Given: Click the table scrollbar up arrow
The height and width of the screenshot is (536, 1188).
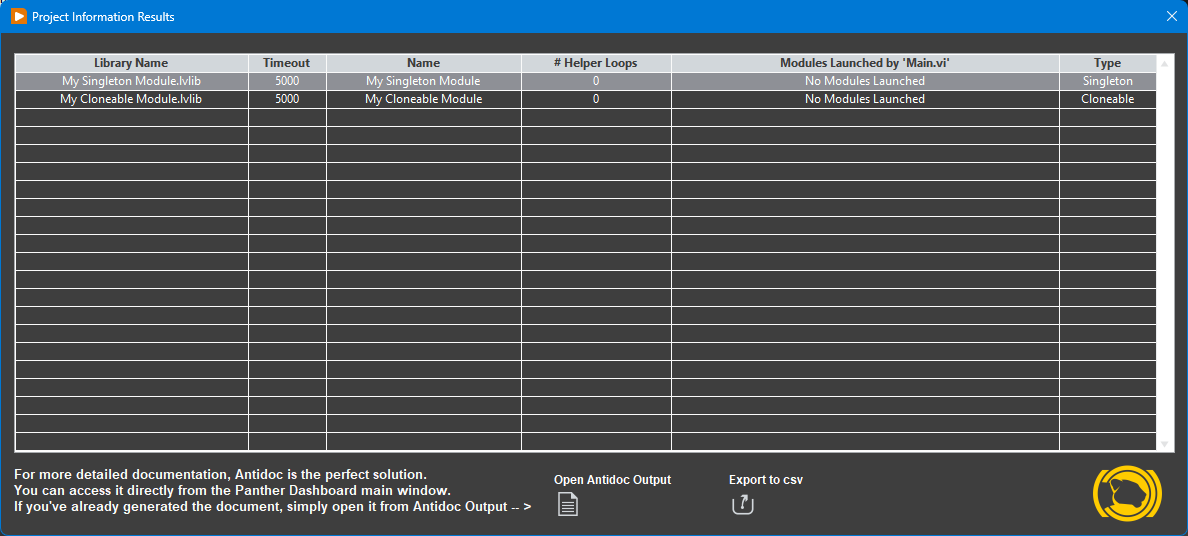Looking at the screenshot, I should pos(1165,63).
